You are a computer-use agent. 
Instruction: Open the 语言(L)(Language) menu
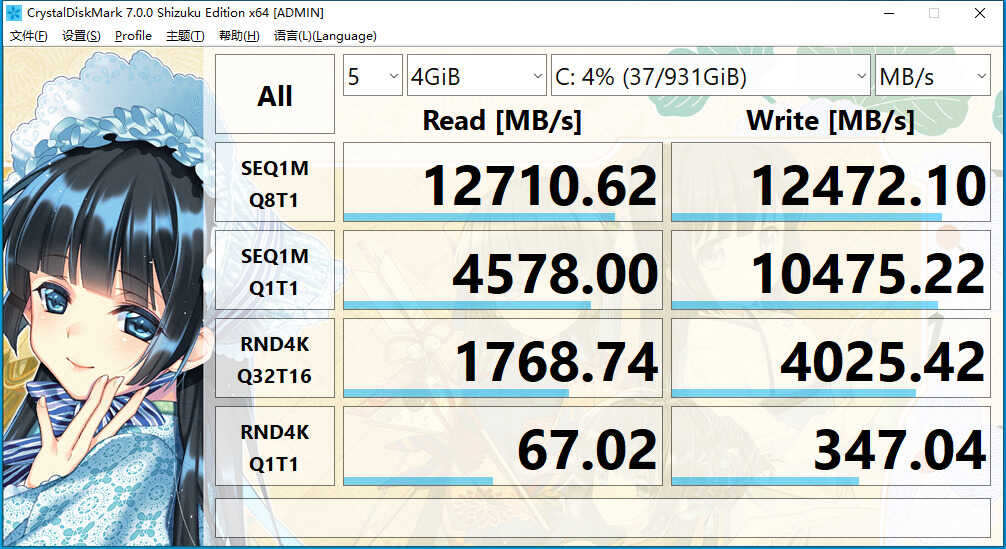(x=325, y=36)
